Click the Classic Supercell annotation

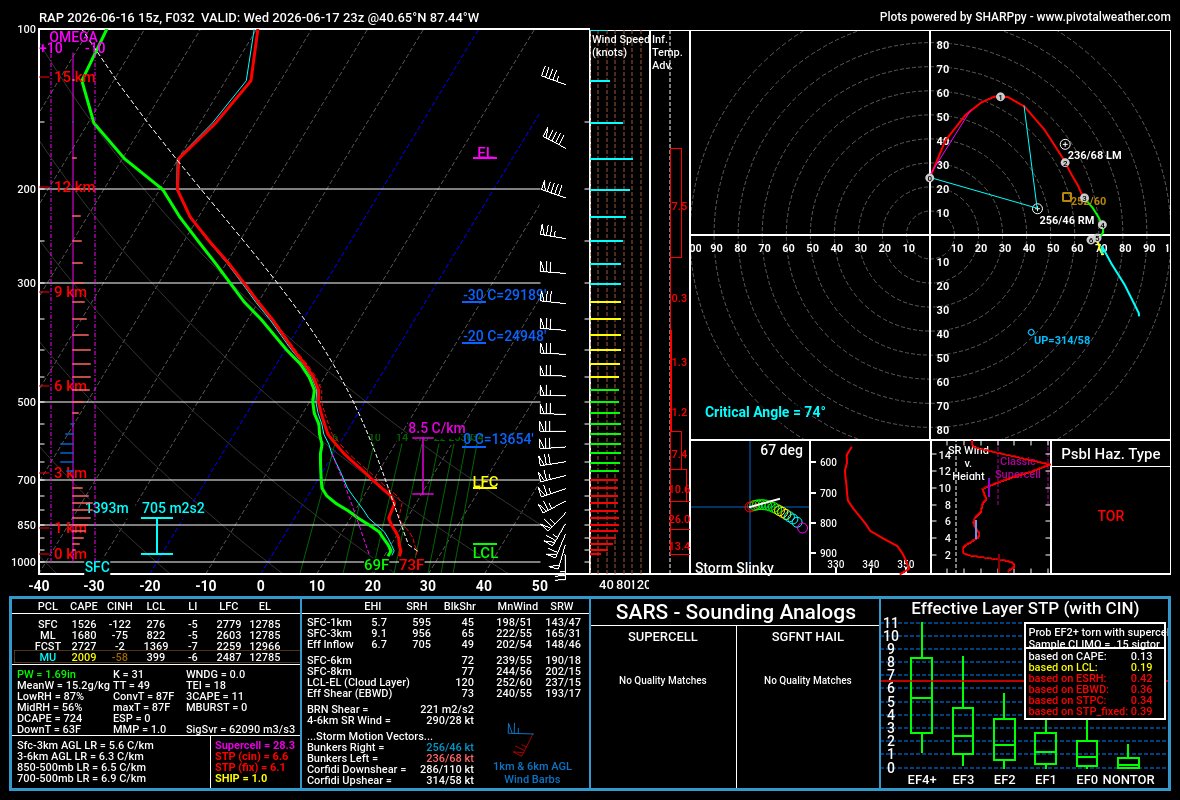click(1017, 467)
